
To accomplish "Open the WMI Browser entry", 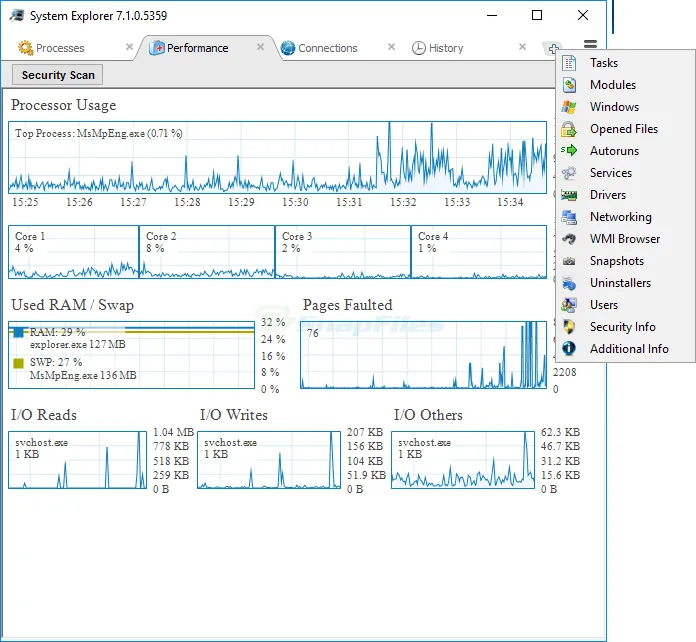I will tap(625, 239).
